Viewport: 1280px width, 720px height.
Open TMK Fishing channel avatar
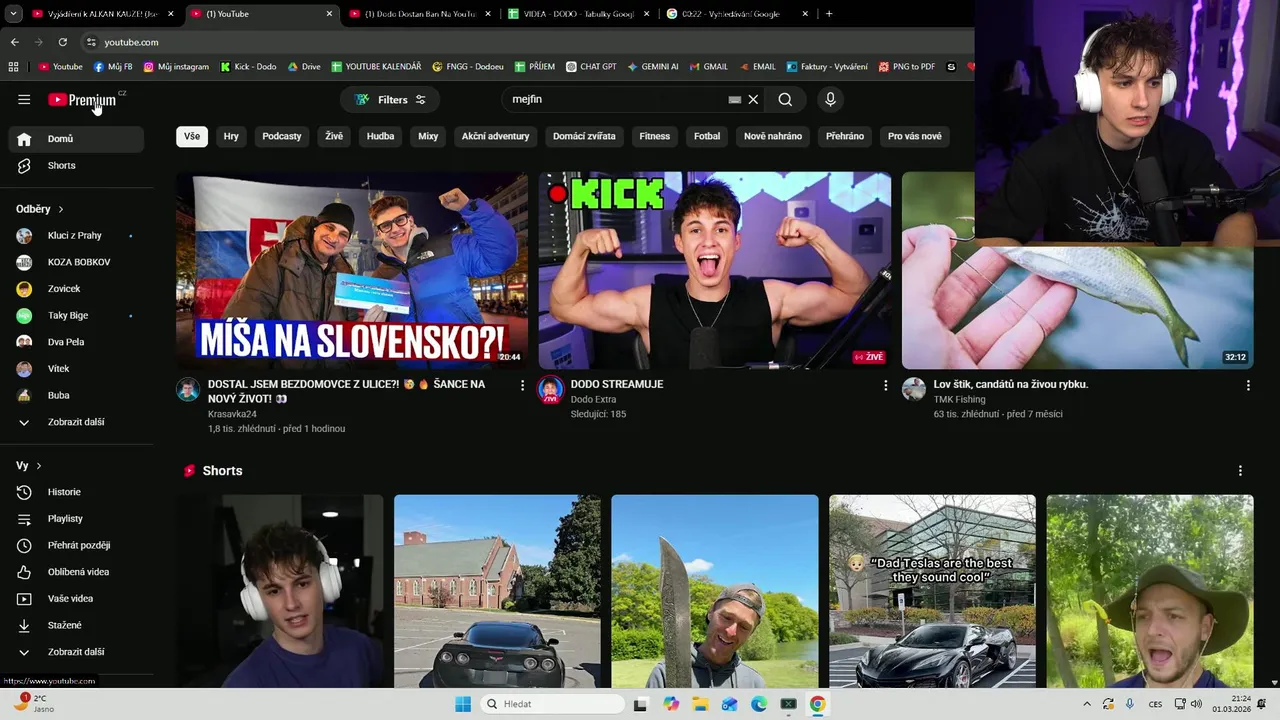tap(913, 389)
